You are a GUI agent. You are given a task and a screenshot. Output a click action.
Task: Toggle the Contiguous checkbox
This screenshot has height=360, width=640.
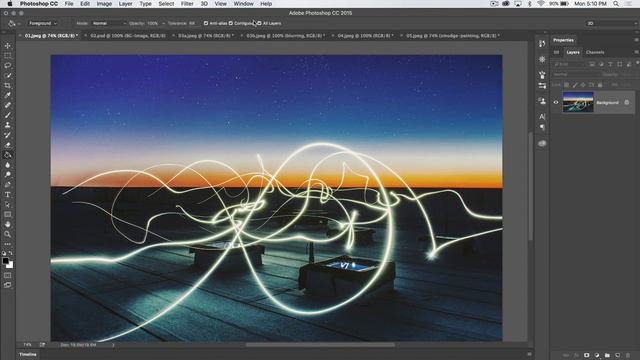(x=231, y=23)
